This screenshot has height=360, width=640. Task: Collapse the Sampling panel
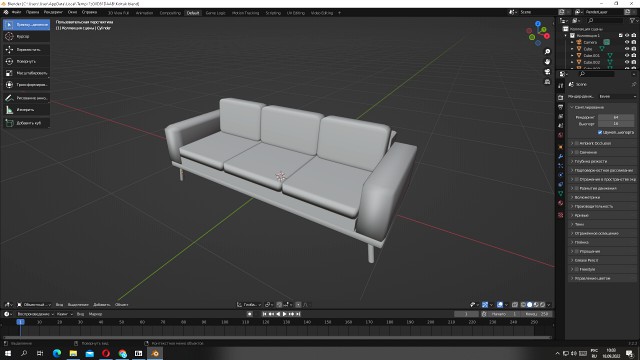[602, 107]
